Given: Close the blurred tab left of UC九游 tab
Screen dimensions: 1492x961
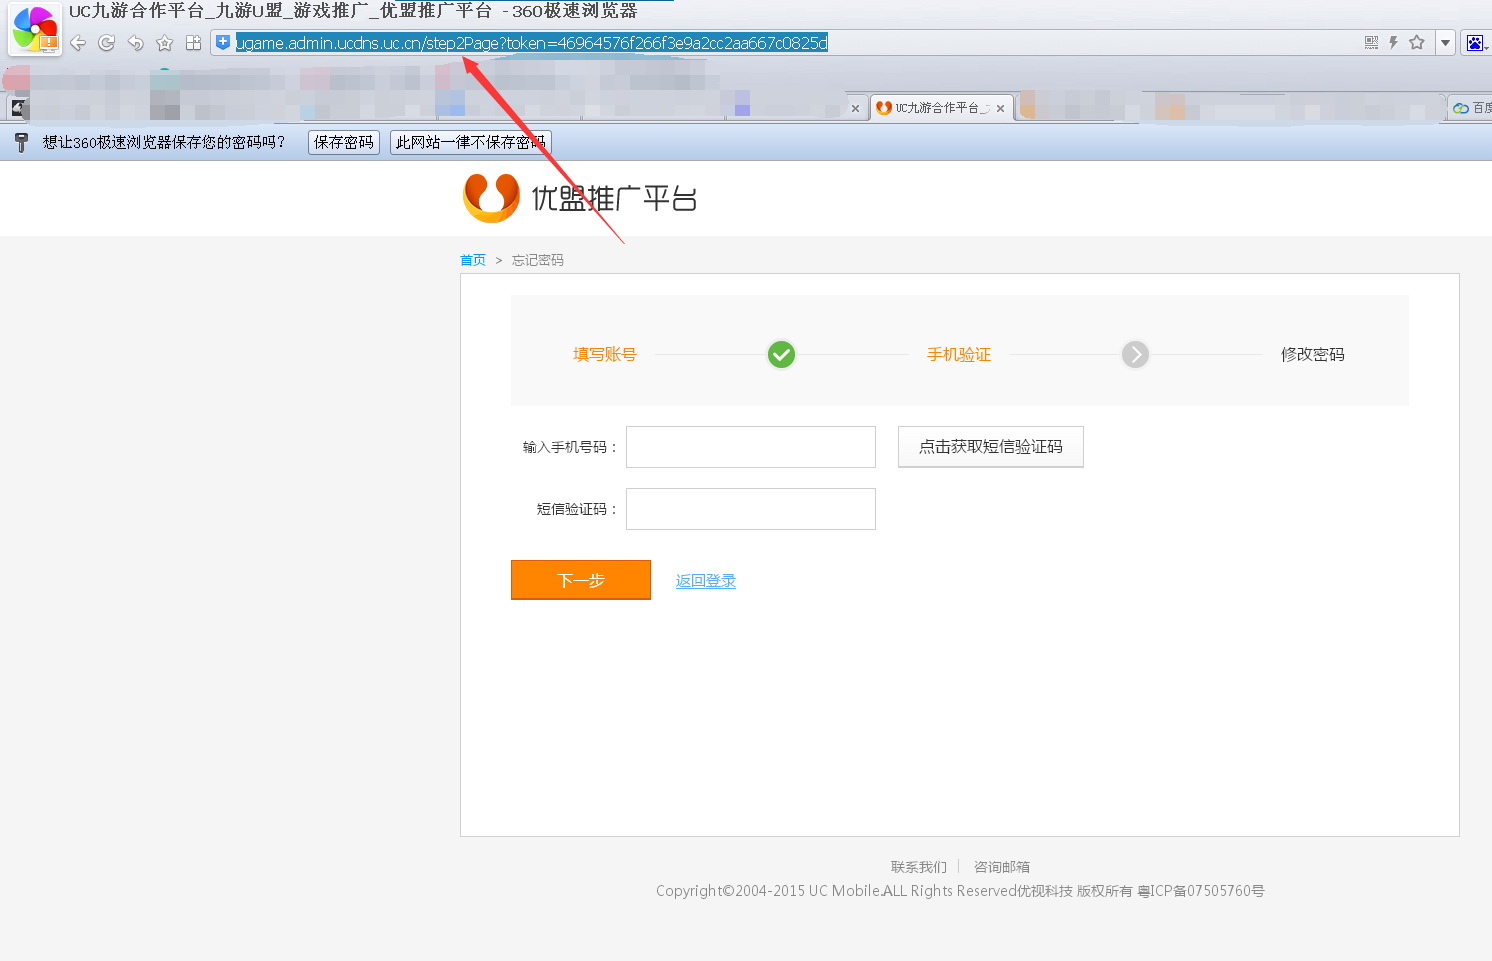Looking at the screenshot, I should [855, 108].
